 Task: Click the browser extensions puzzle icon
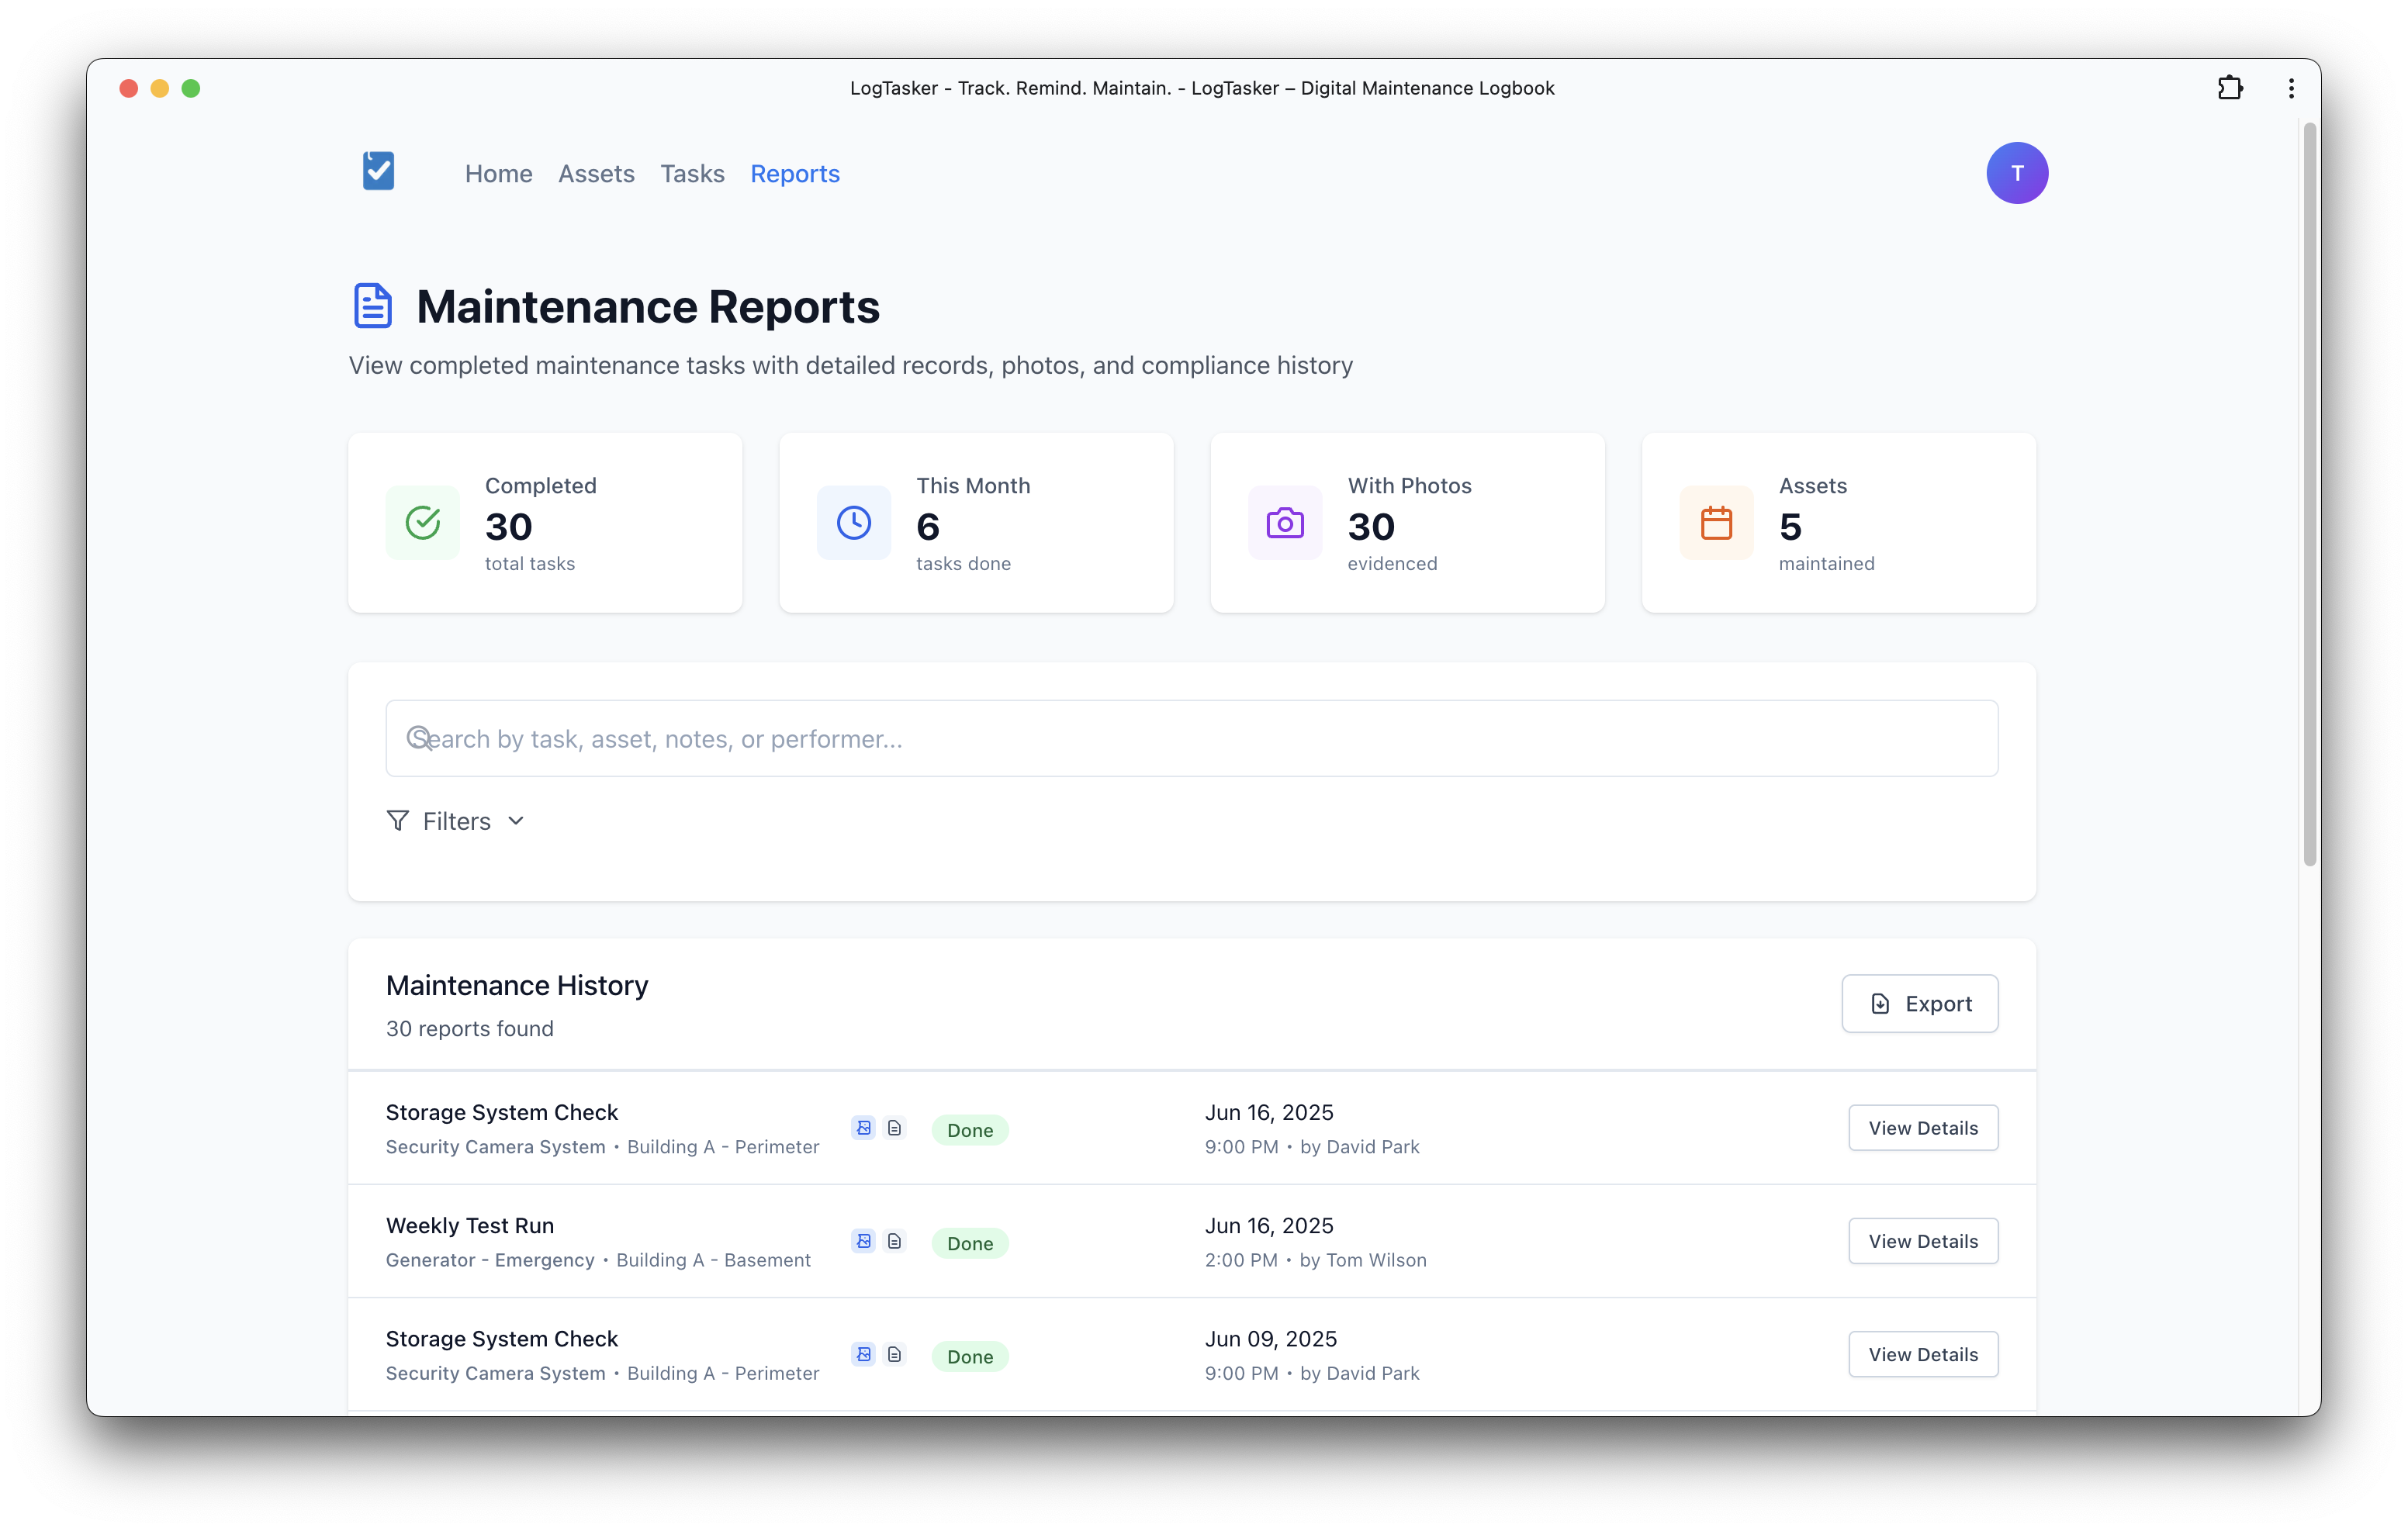coord(2229,88)
